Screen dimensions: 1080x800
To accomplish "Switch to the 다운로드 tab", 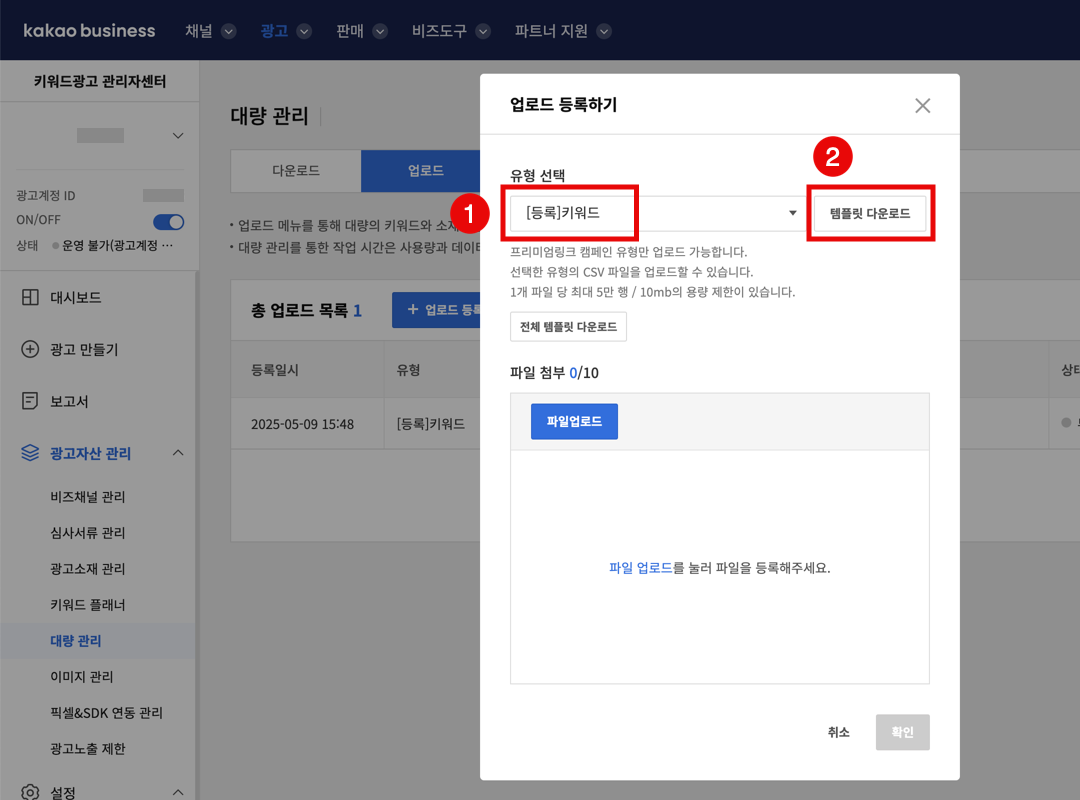I will click(x=295, y=170).
